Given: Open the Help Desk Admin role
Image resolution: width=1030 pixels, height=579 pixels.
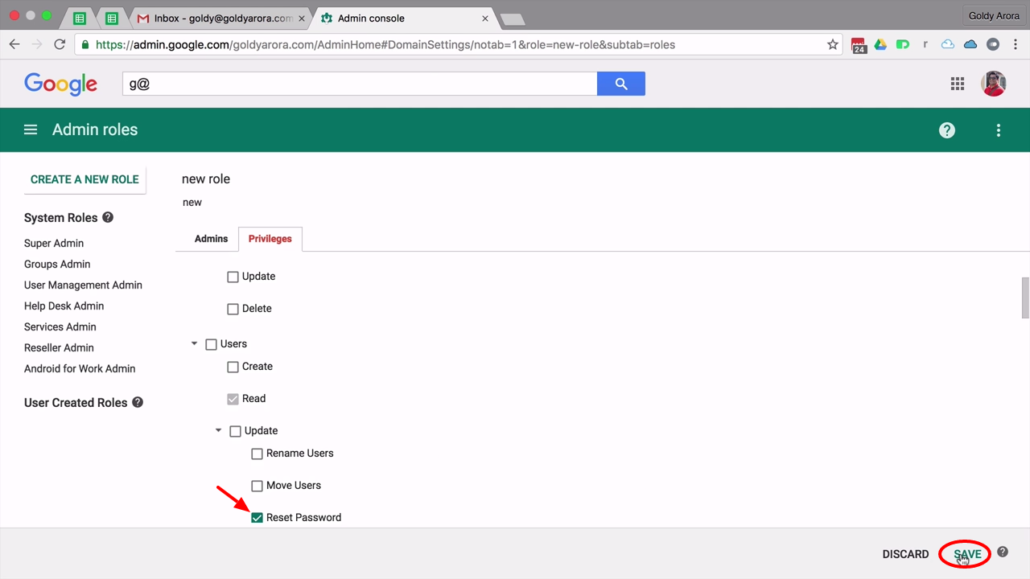Looking at the screenshot, I should pyautogui.click(x=64, y=306).
